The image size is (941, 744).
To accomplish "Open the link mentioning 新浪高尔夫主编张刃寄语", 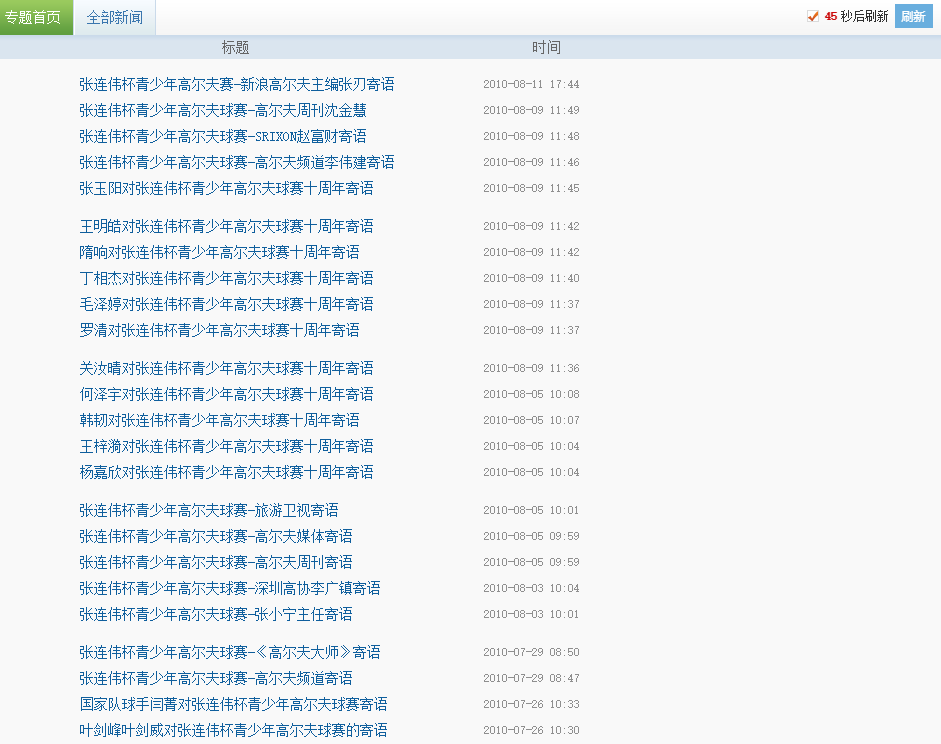I will [236, 85].
